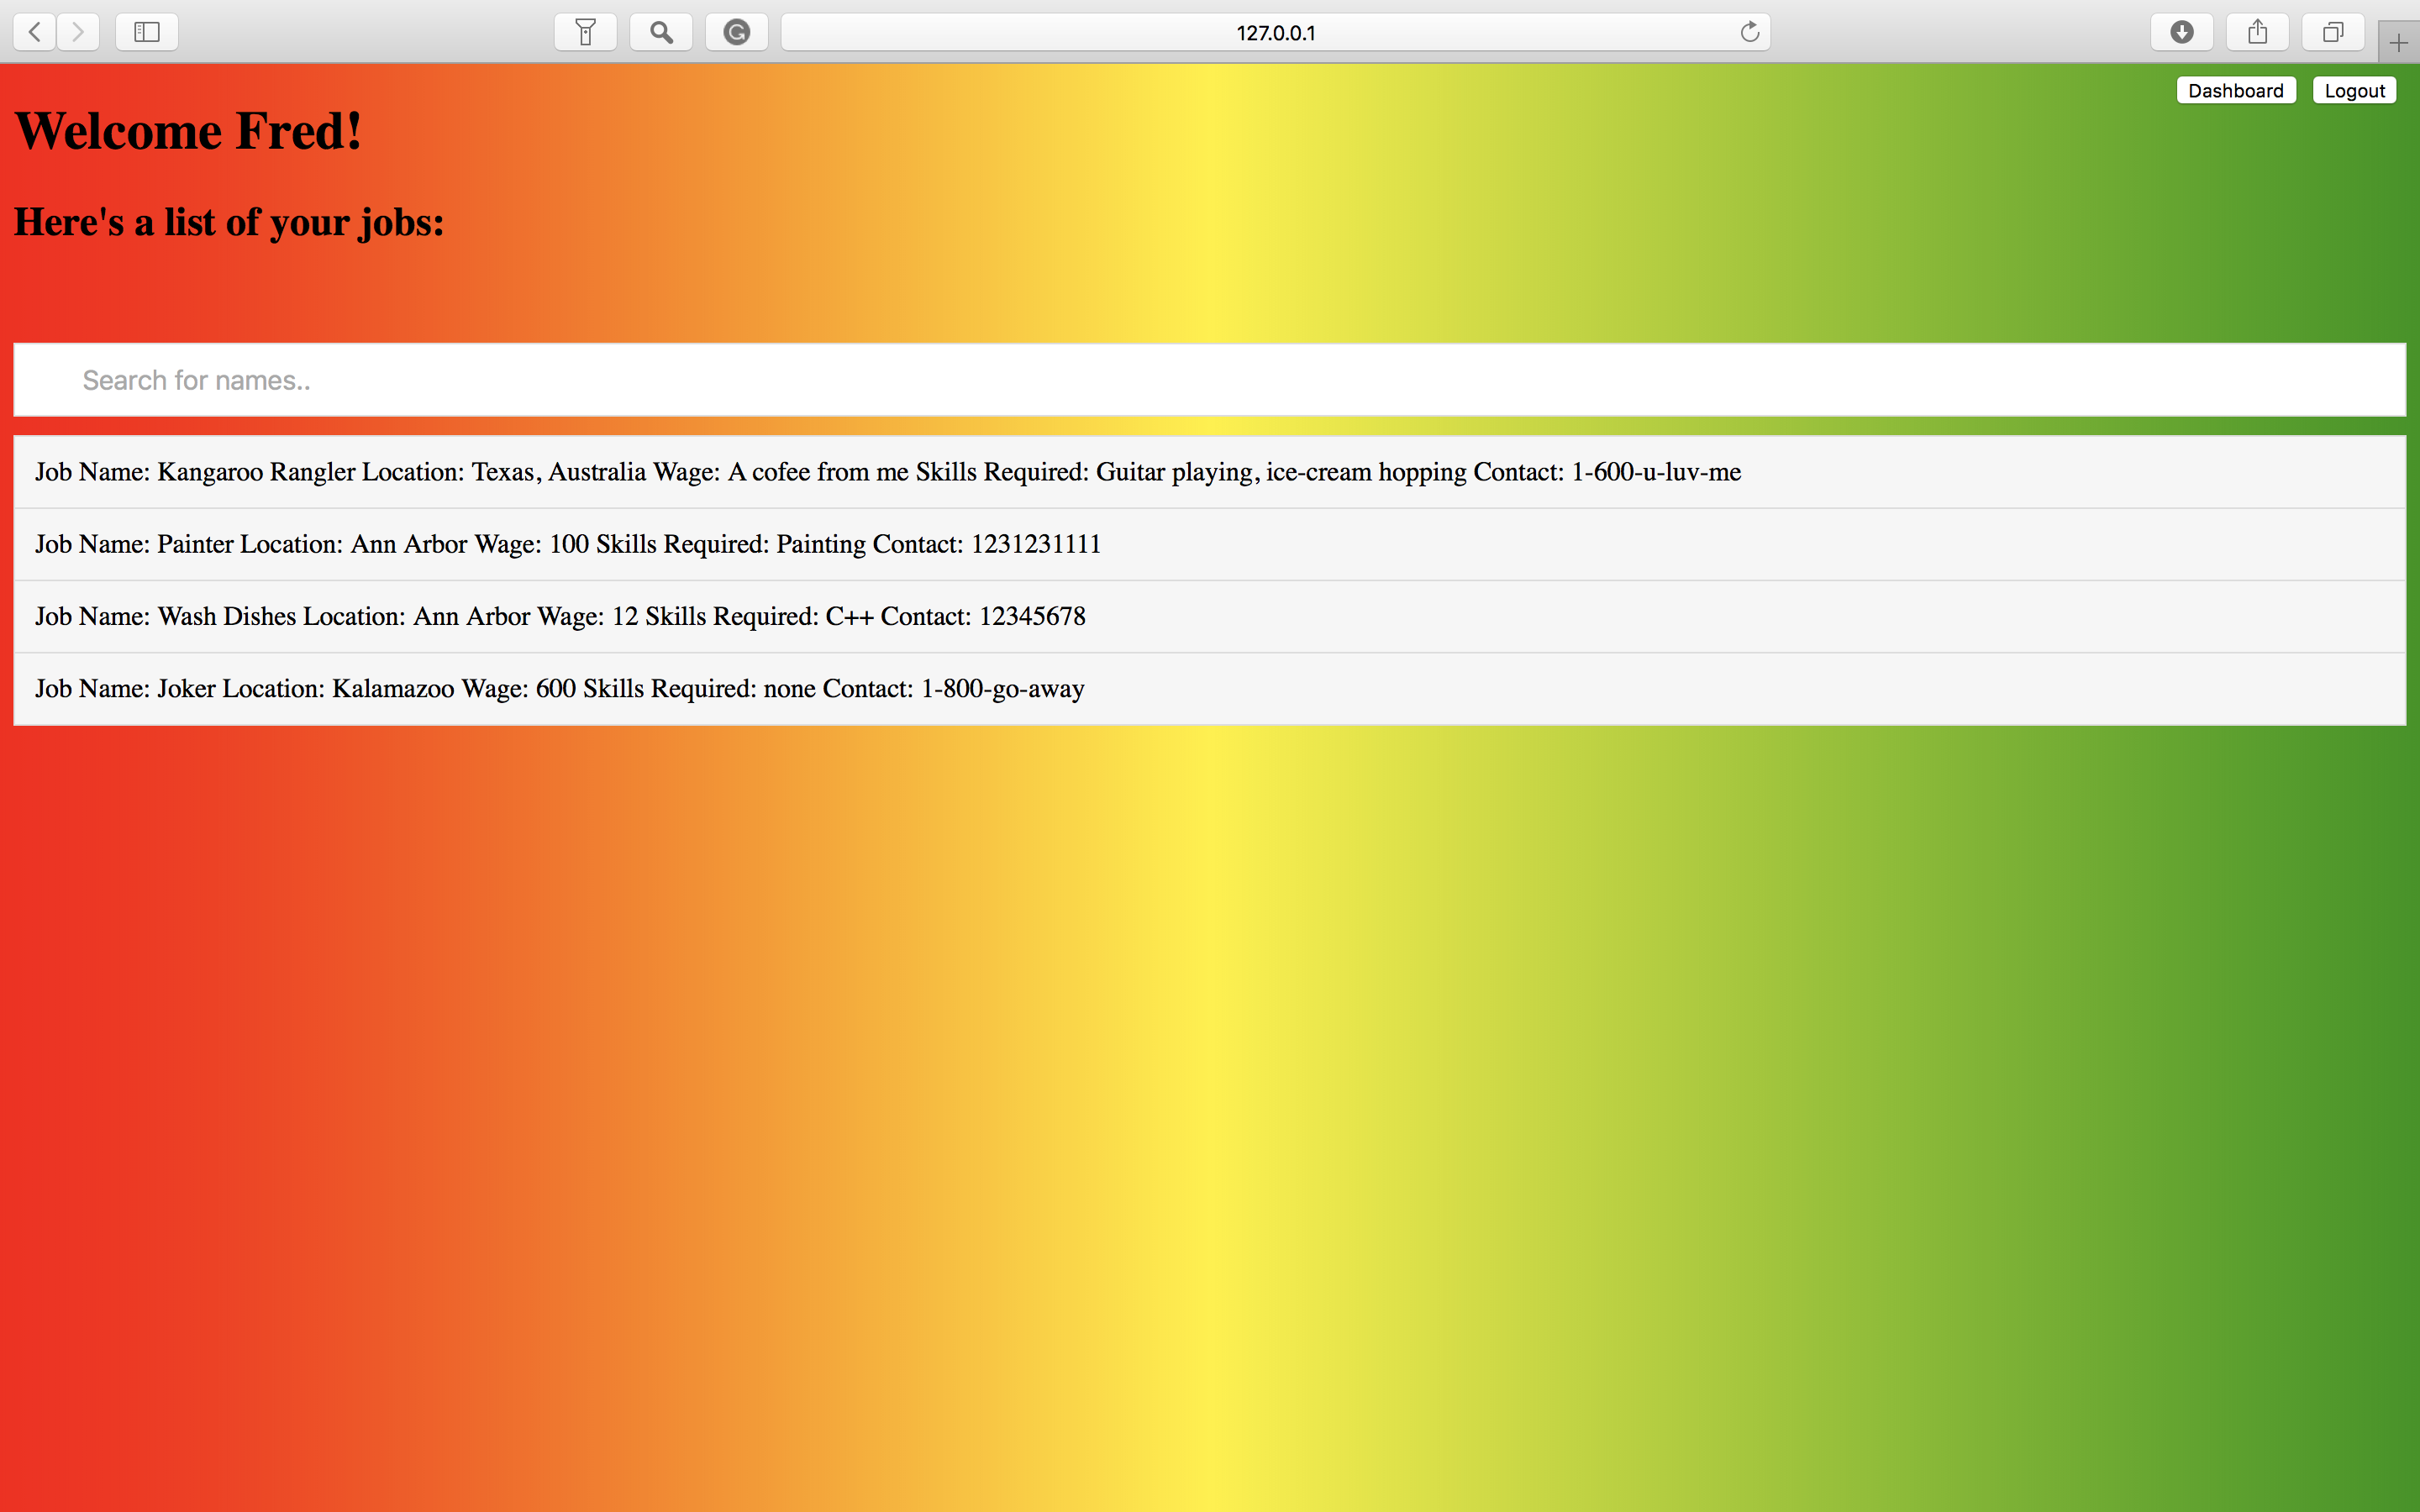The width and height of the screenshot is (2420, 1512).
Task: Click the 127.0.0.1 address bar
Action: pos(1275,32)
